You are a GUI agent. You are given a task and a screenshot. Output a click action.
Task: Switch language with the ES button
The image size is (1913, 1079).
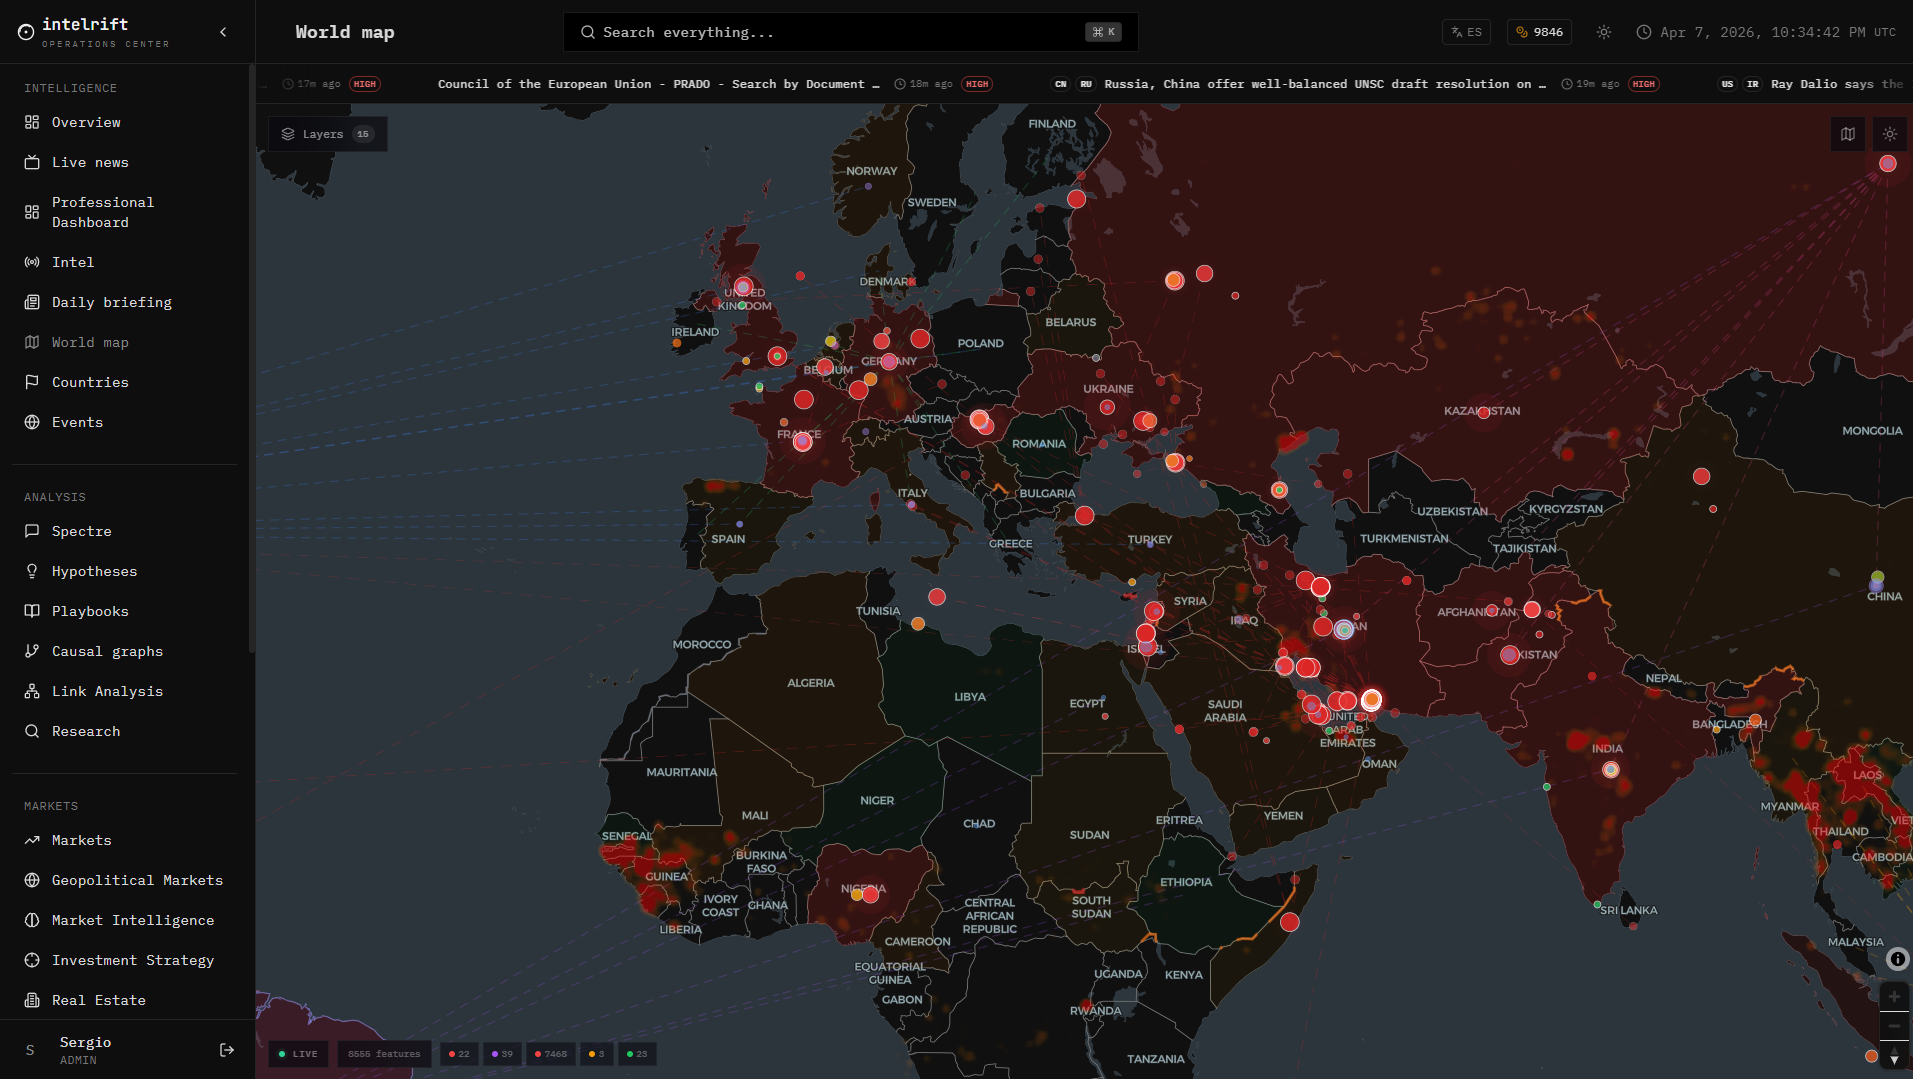pyautogui.click(x=1466, y=32)
